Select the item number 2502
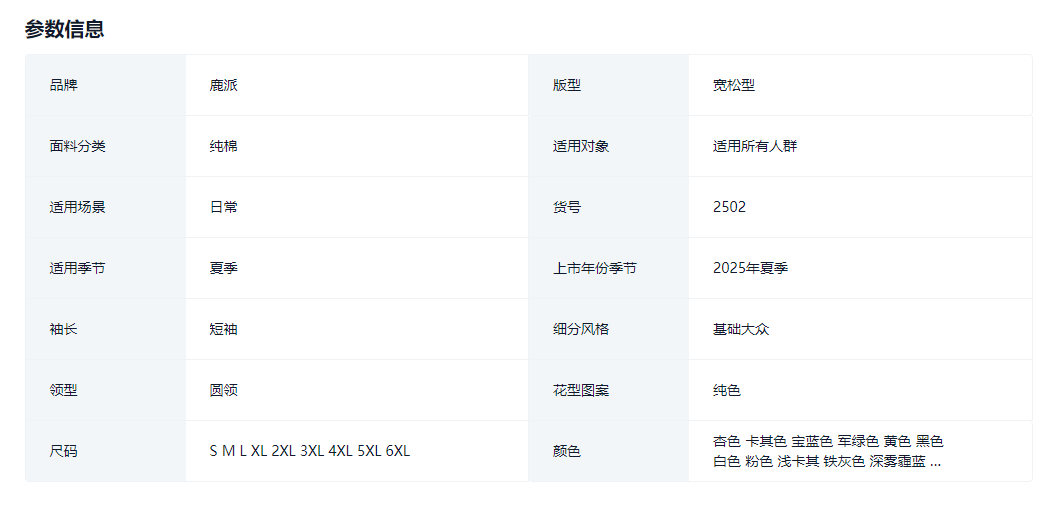Screen dimensions: 1059x517 pos(729,207)
